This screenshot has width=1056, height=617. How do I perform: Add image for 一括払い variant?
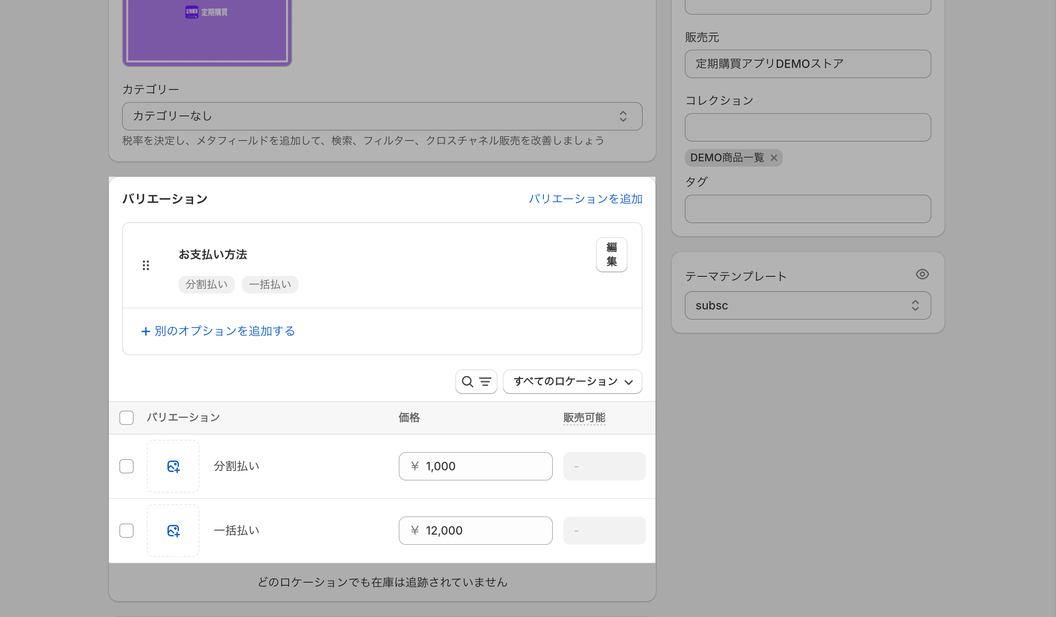point(173,531)
